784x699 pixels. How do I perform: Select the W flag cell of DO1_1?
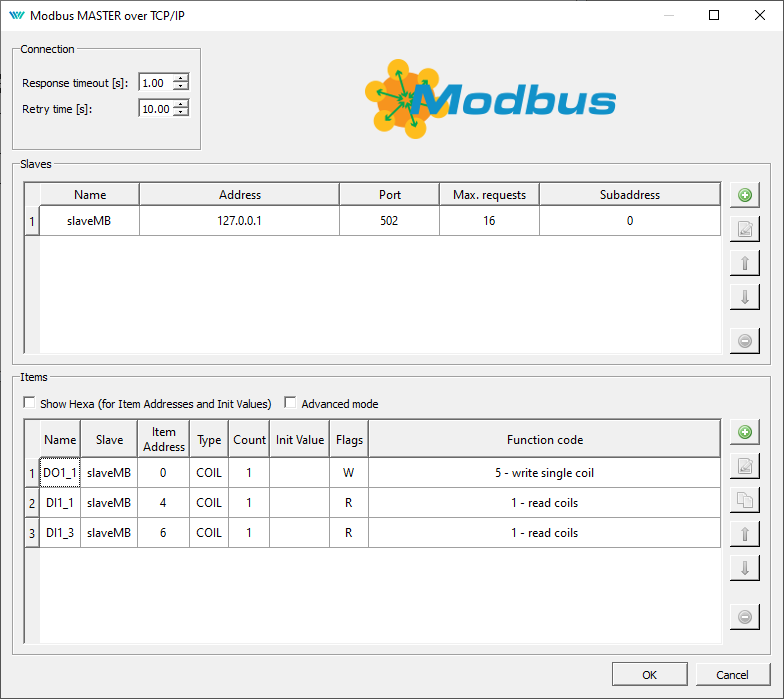[x=349, y=472]
